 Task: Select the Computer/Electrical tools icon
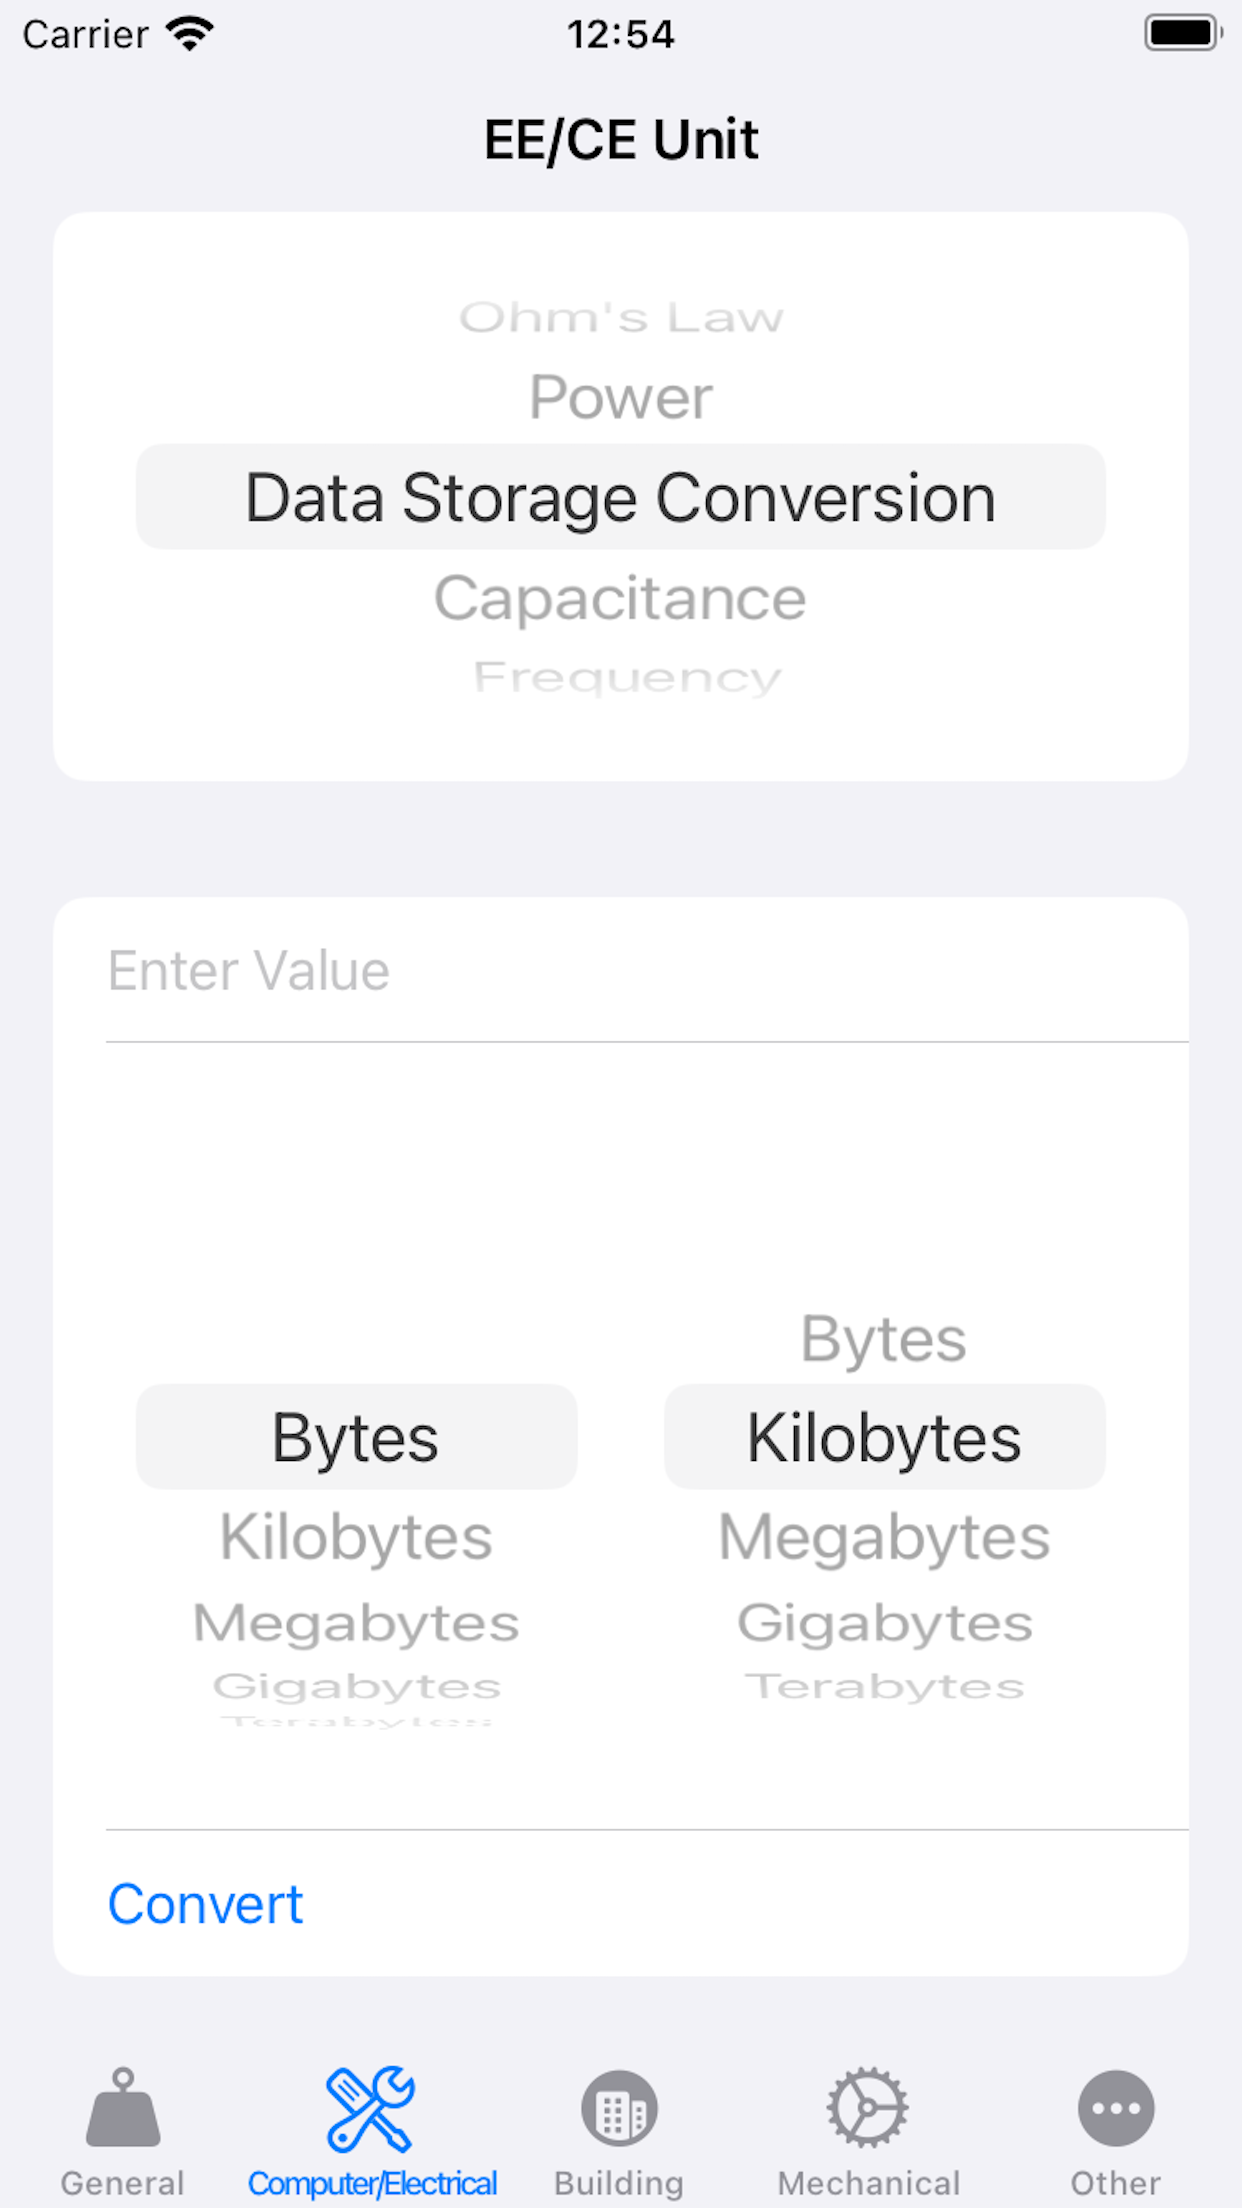click(x=371, y=2109)
